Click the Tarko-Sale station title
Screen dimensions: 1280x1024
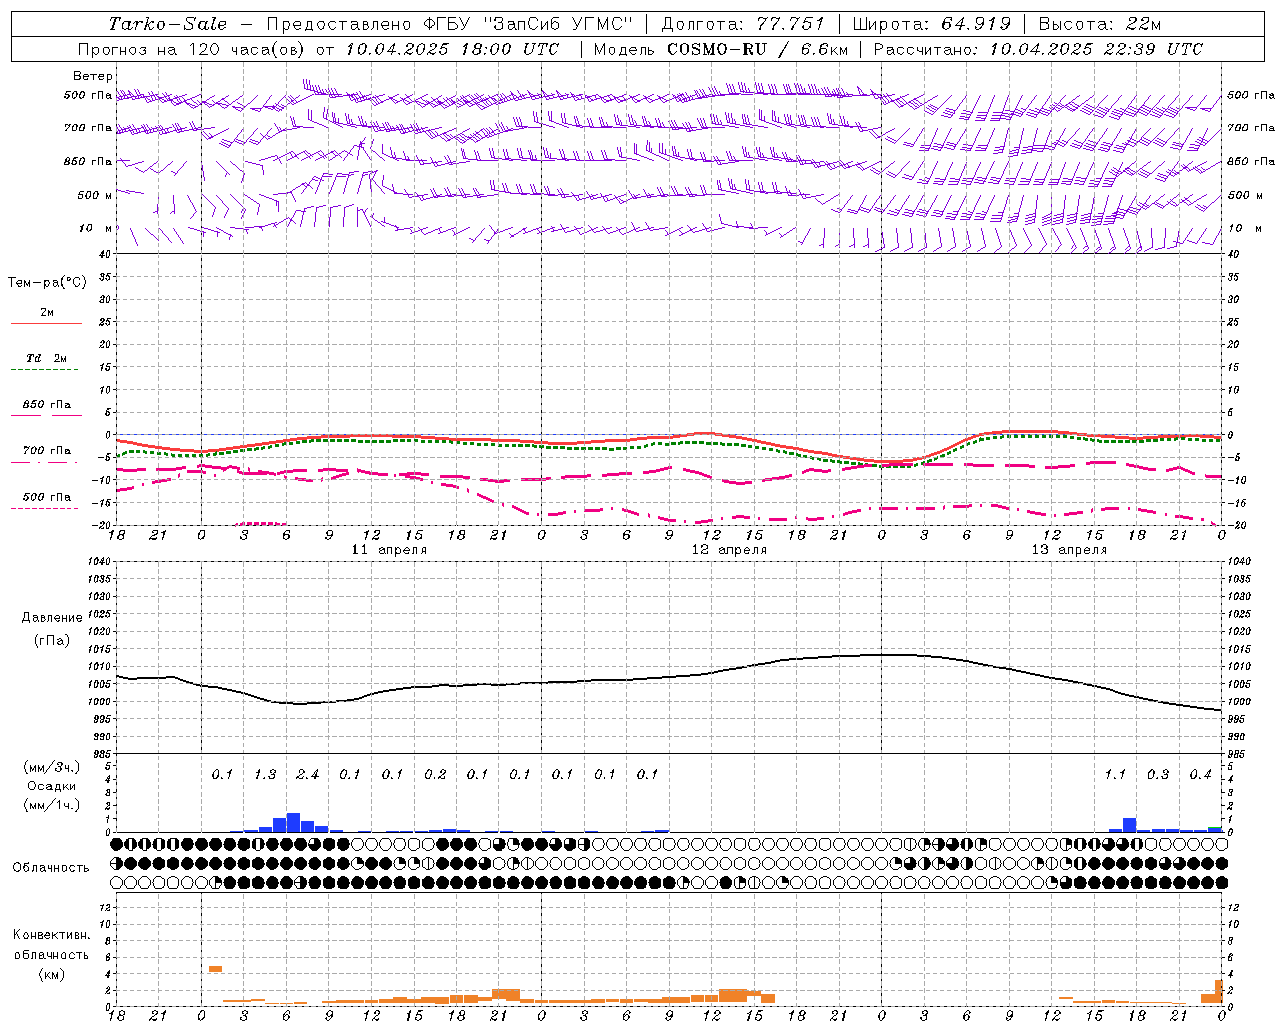coord(168,24)
